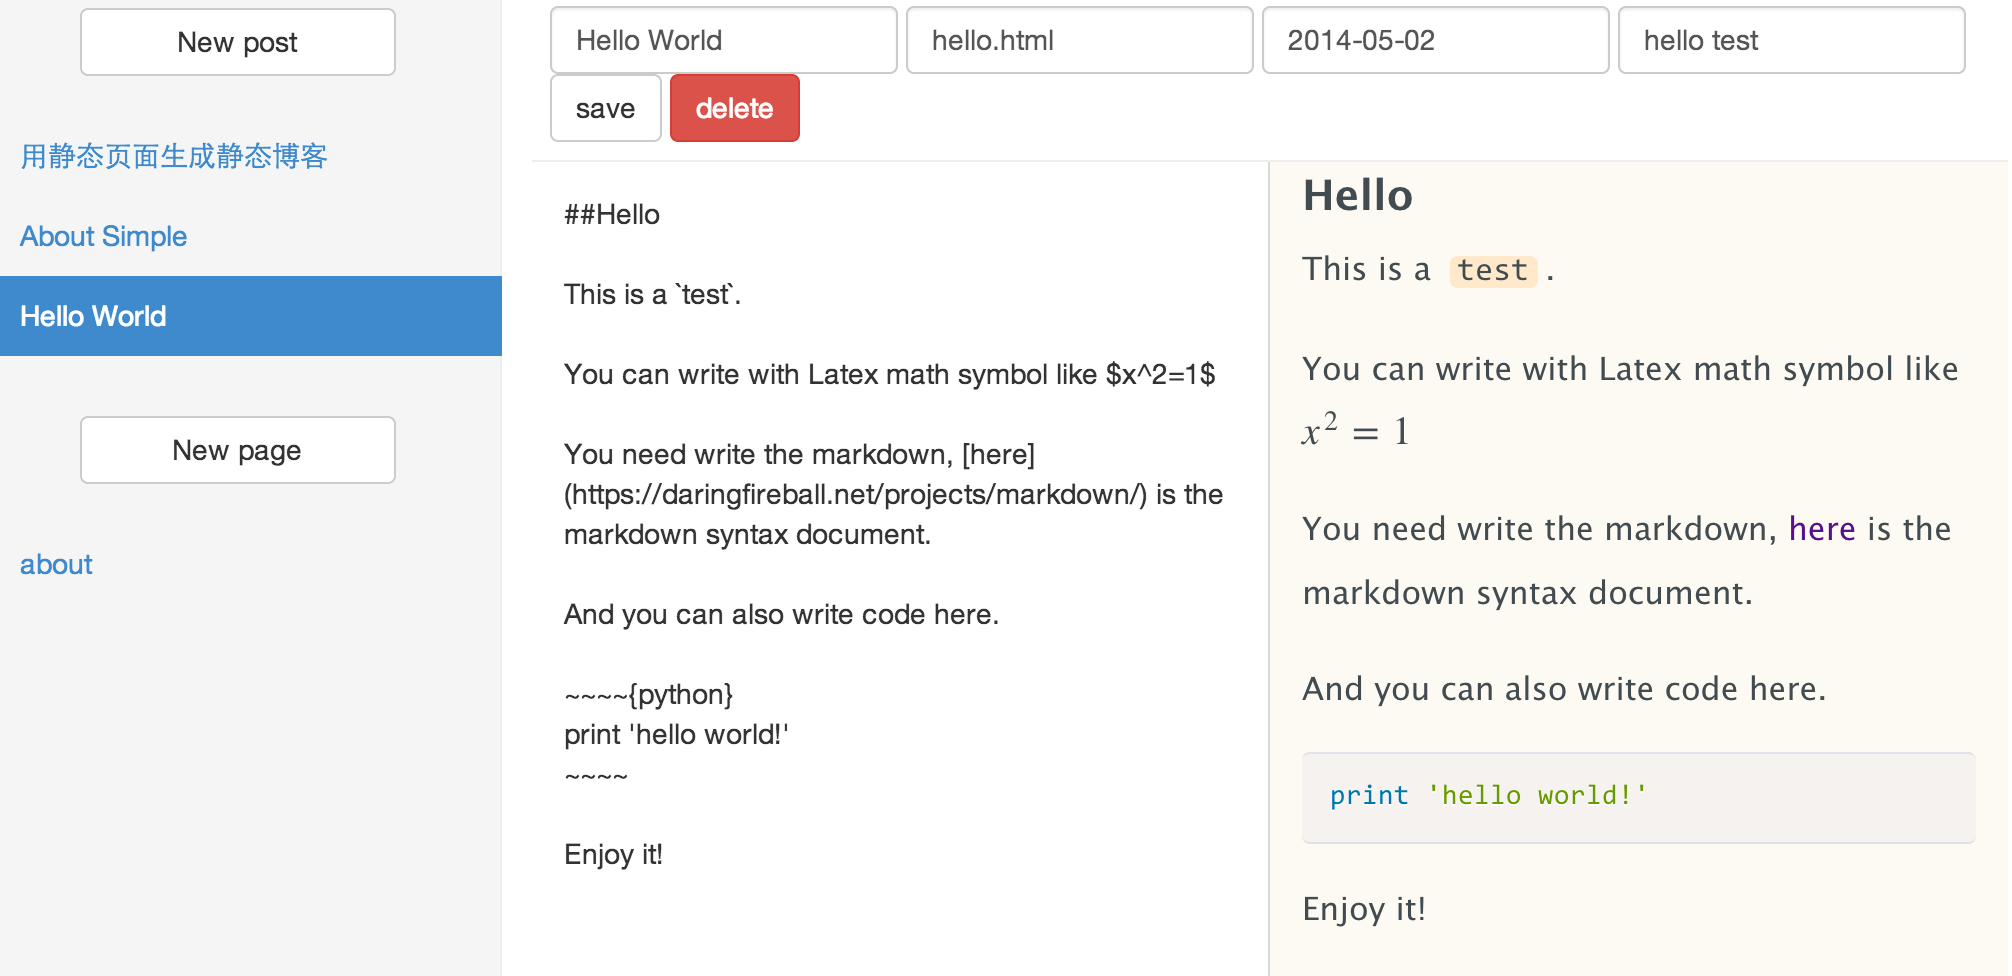2012x976 pixels.
Task: Click the New page button
Action: tap(238, 450)
